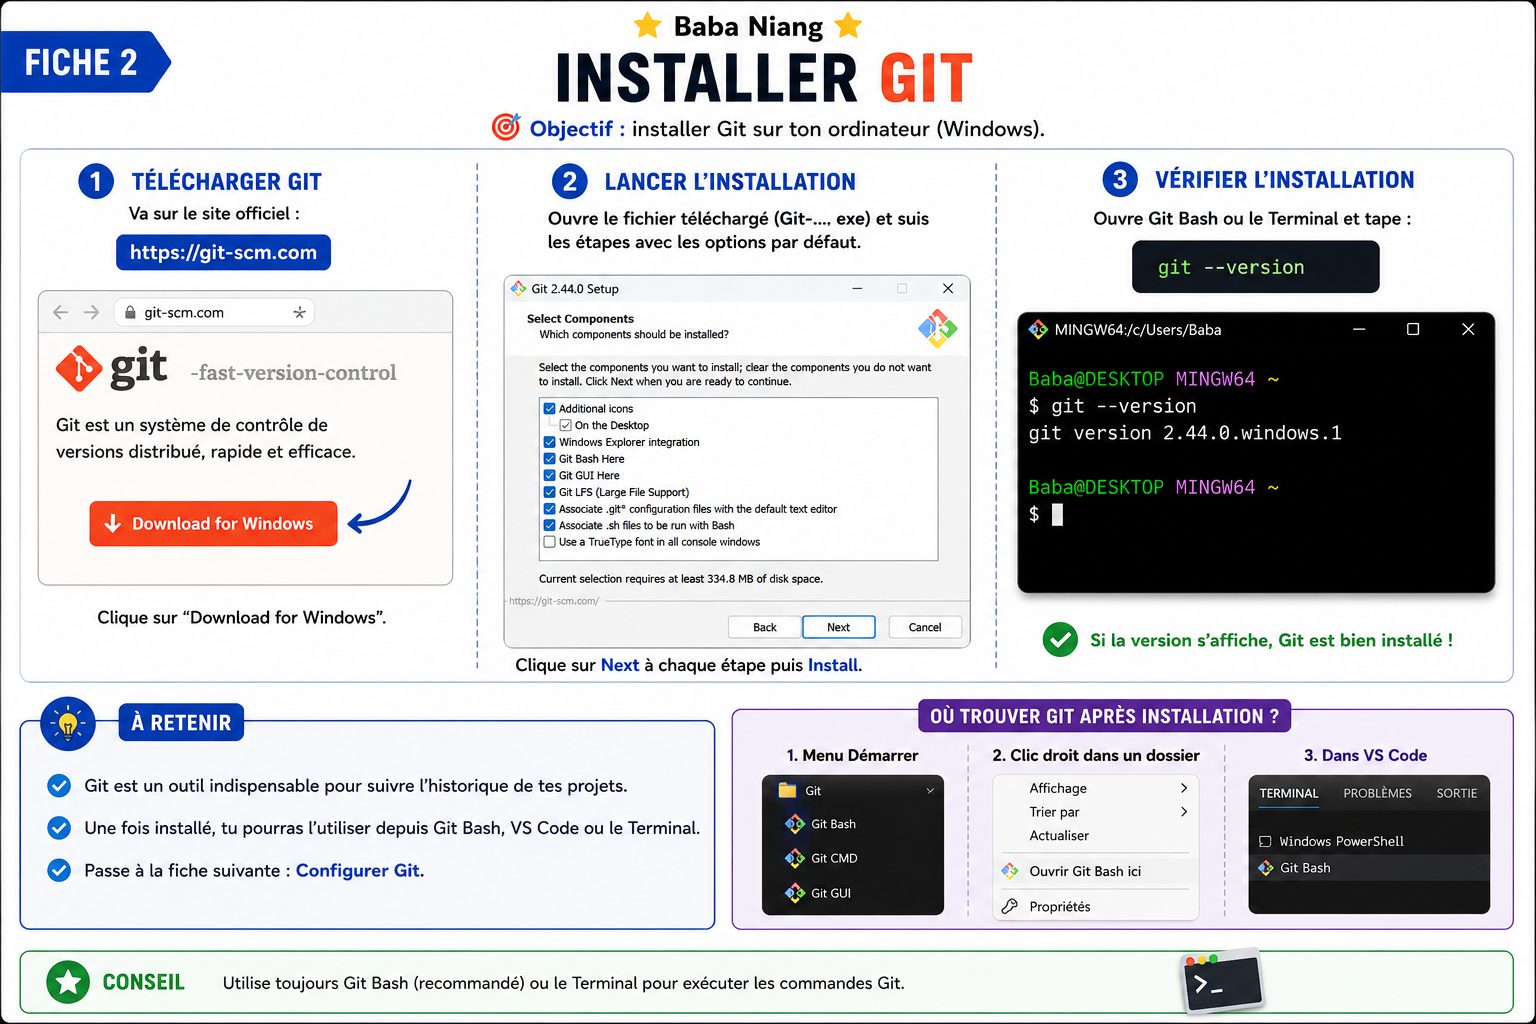The height and width of the screenshot is (1024, 1536).
Task: Switch to the TERMINAL tab
Action: tap(1289, 793)
